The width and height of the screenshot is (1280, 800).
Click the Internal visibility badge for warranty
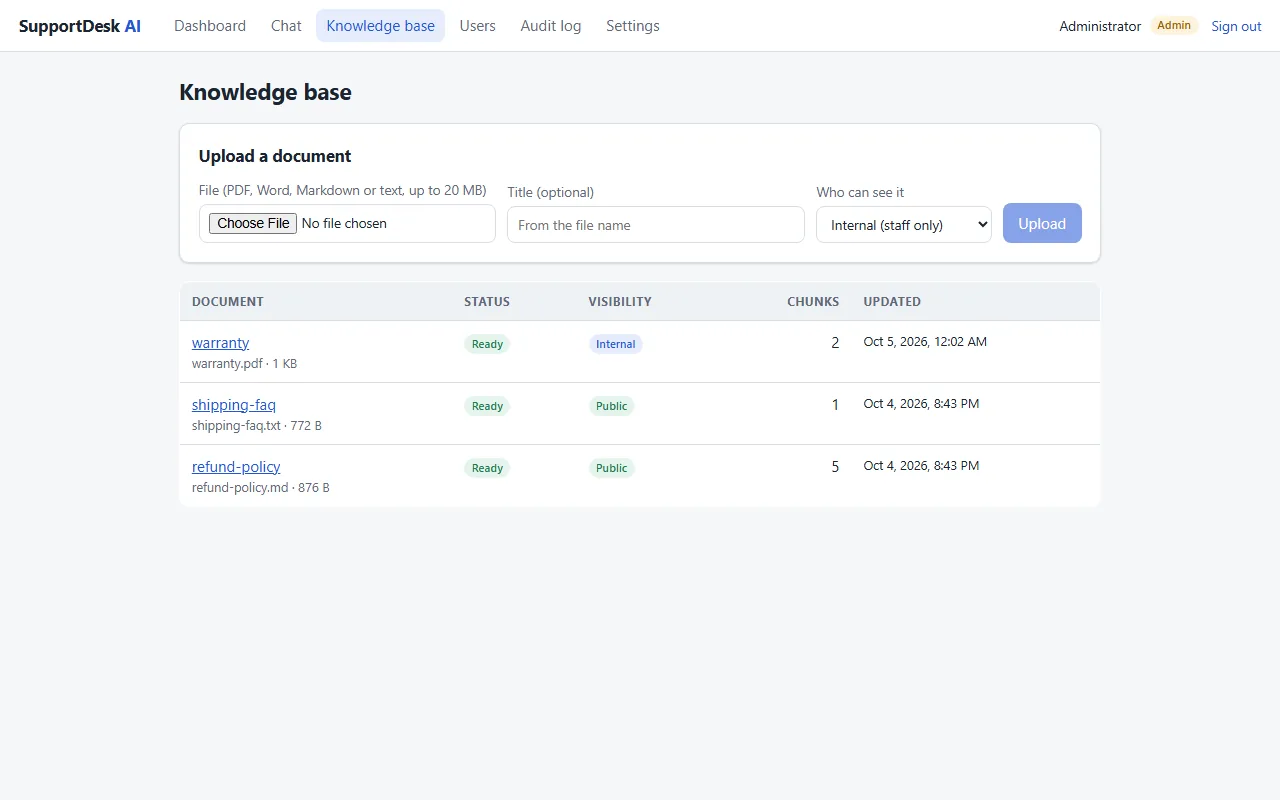615,344
